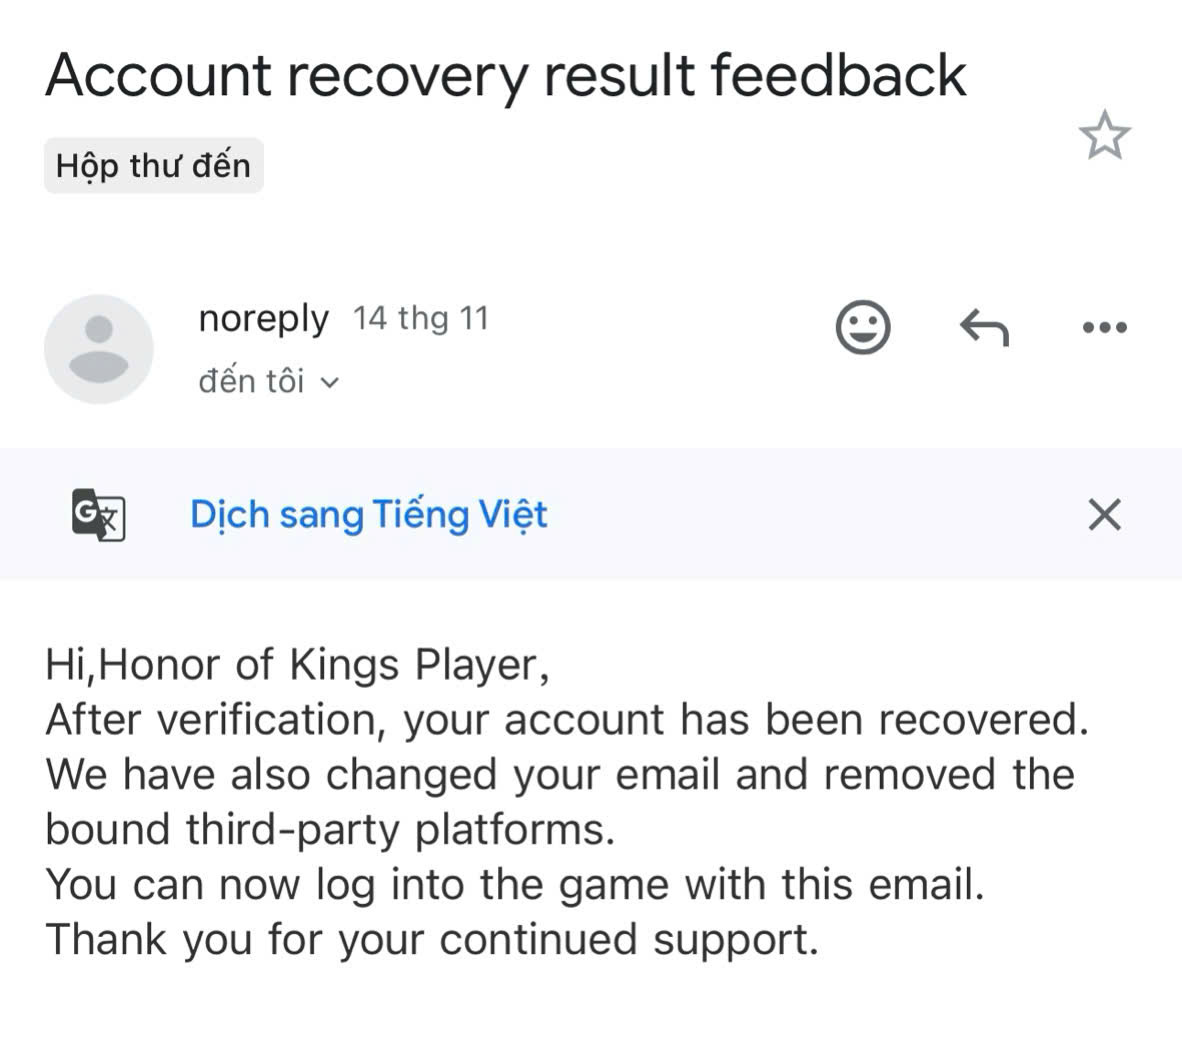
Task: Open the emoji reaction picker
Action: point(862,327)
